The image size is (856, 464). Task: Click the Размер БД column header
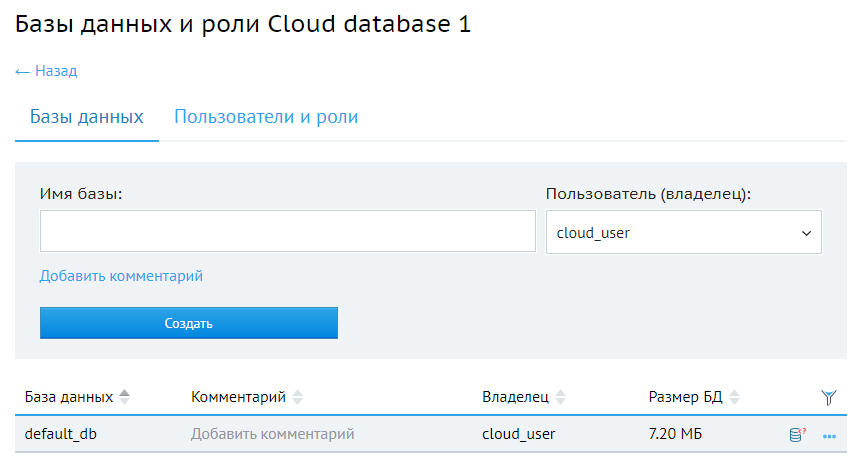[685, 397]
